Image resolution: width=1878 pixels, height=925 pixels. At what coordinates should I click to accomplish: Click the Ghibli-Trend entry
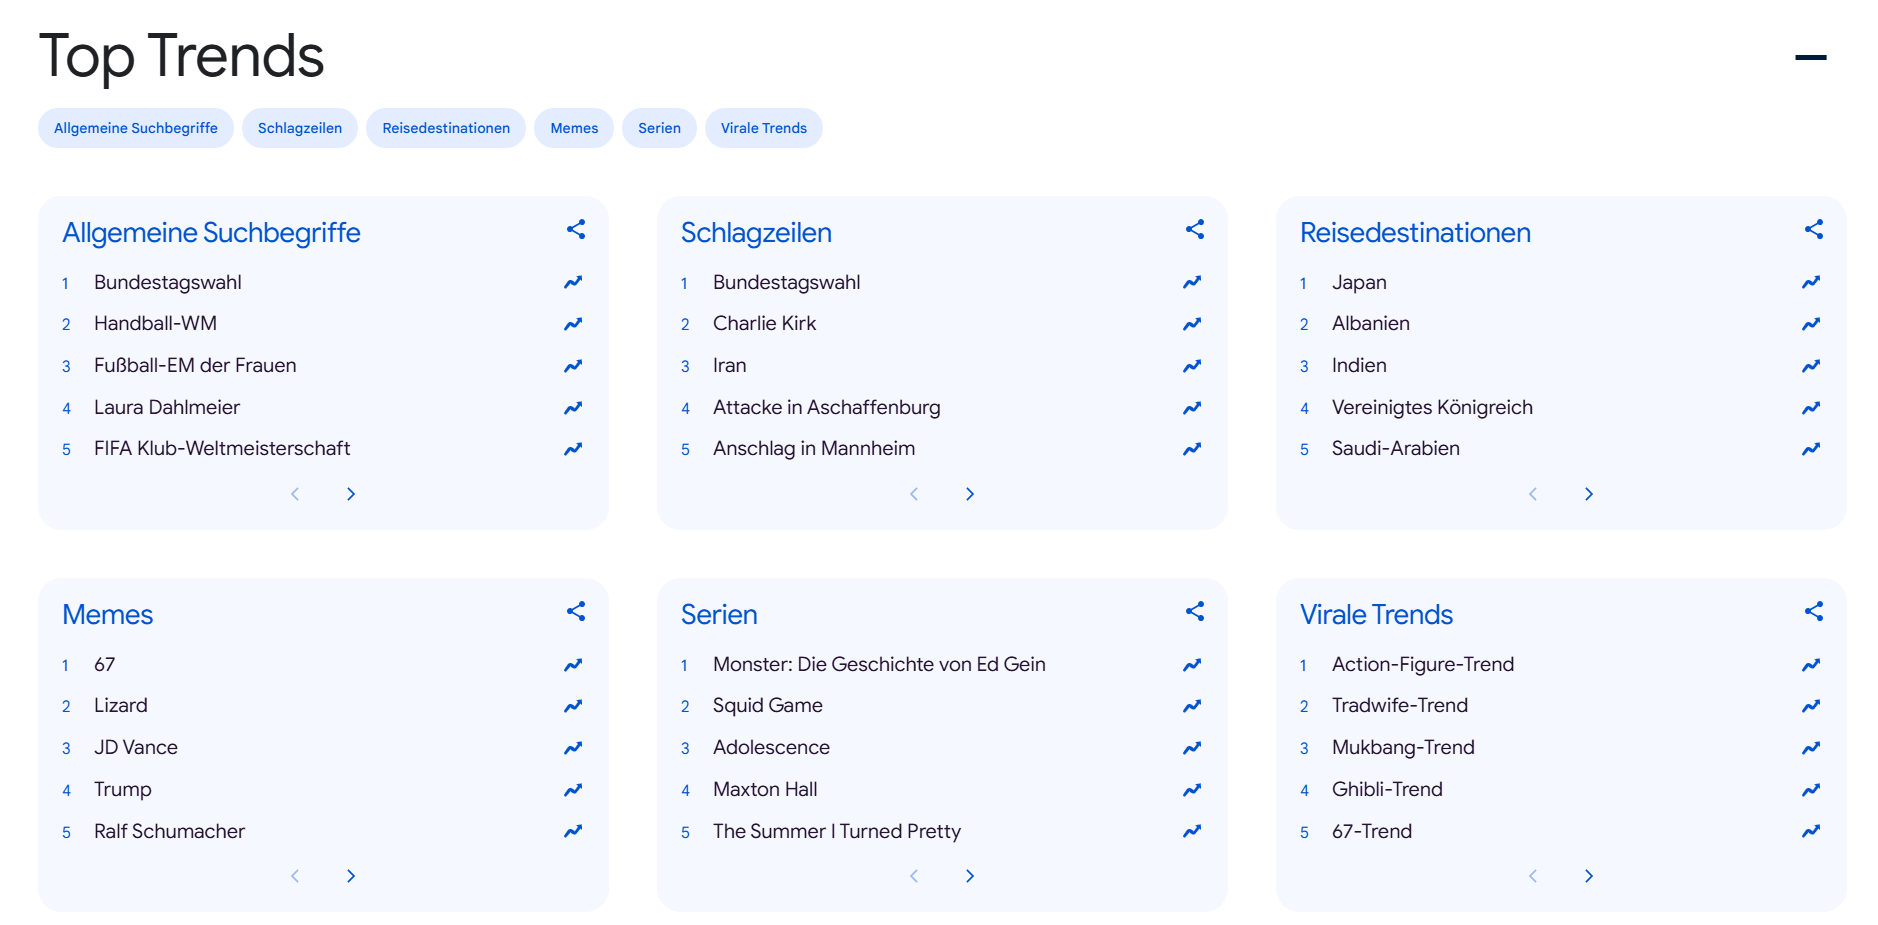coord(1386,790)
